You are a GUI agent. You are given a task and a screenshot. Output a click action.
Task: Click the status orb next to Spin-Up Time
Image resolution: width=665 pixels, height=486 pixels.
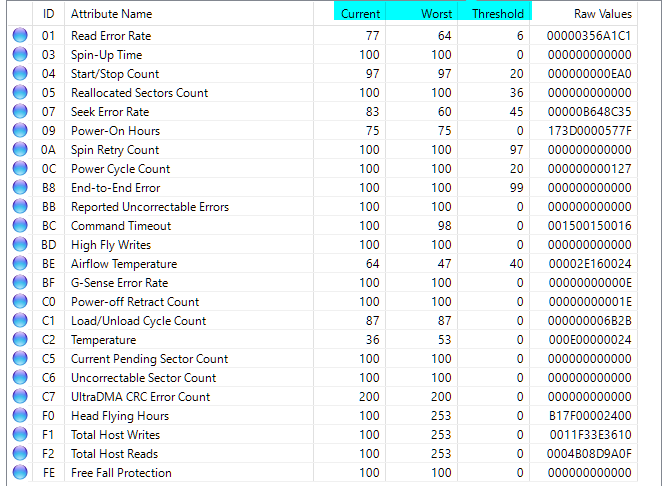tap(19, 55)
